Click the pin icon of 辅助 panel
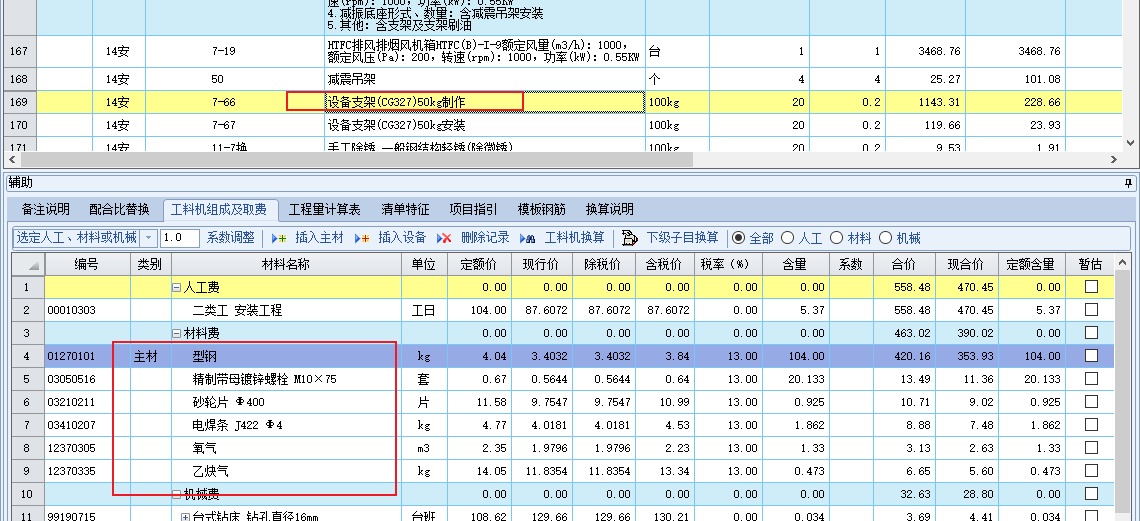1140x521 pixels. coord(1128,182)
